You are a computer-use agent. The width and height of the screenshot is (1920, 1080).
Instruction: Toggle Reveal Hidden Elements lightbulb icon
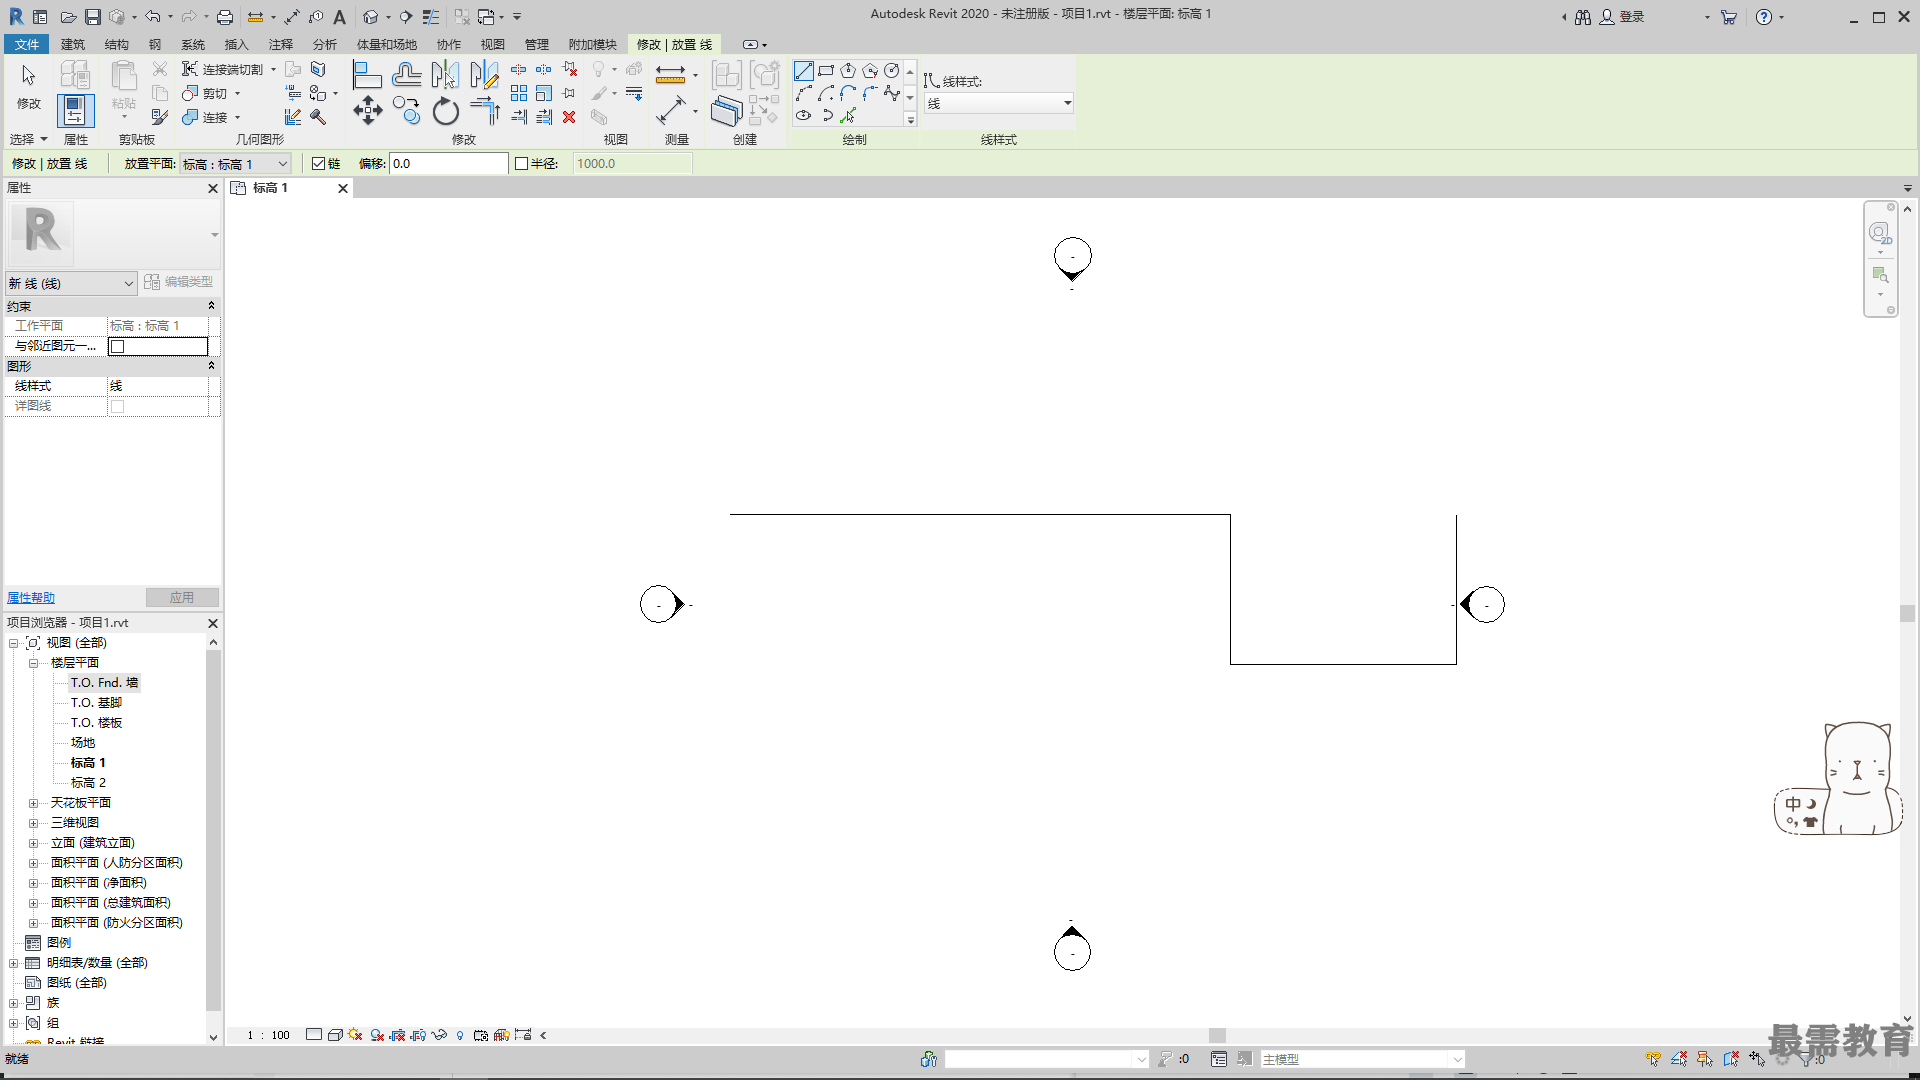(460, 1035)
